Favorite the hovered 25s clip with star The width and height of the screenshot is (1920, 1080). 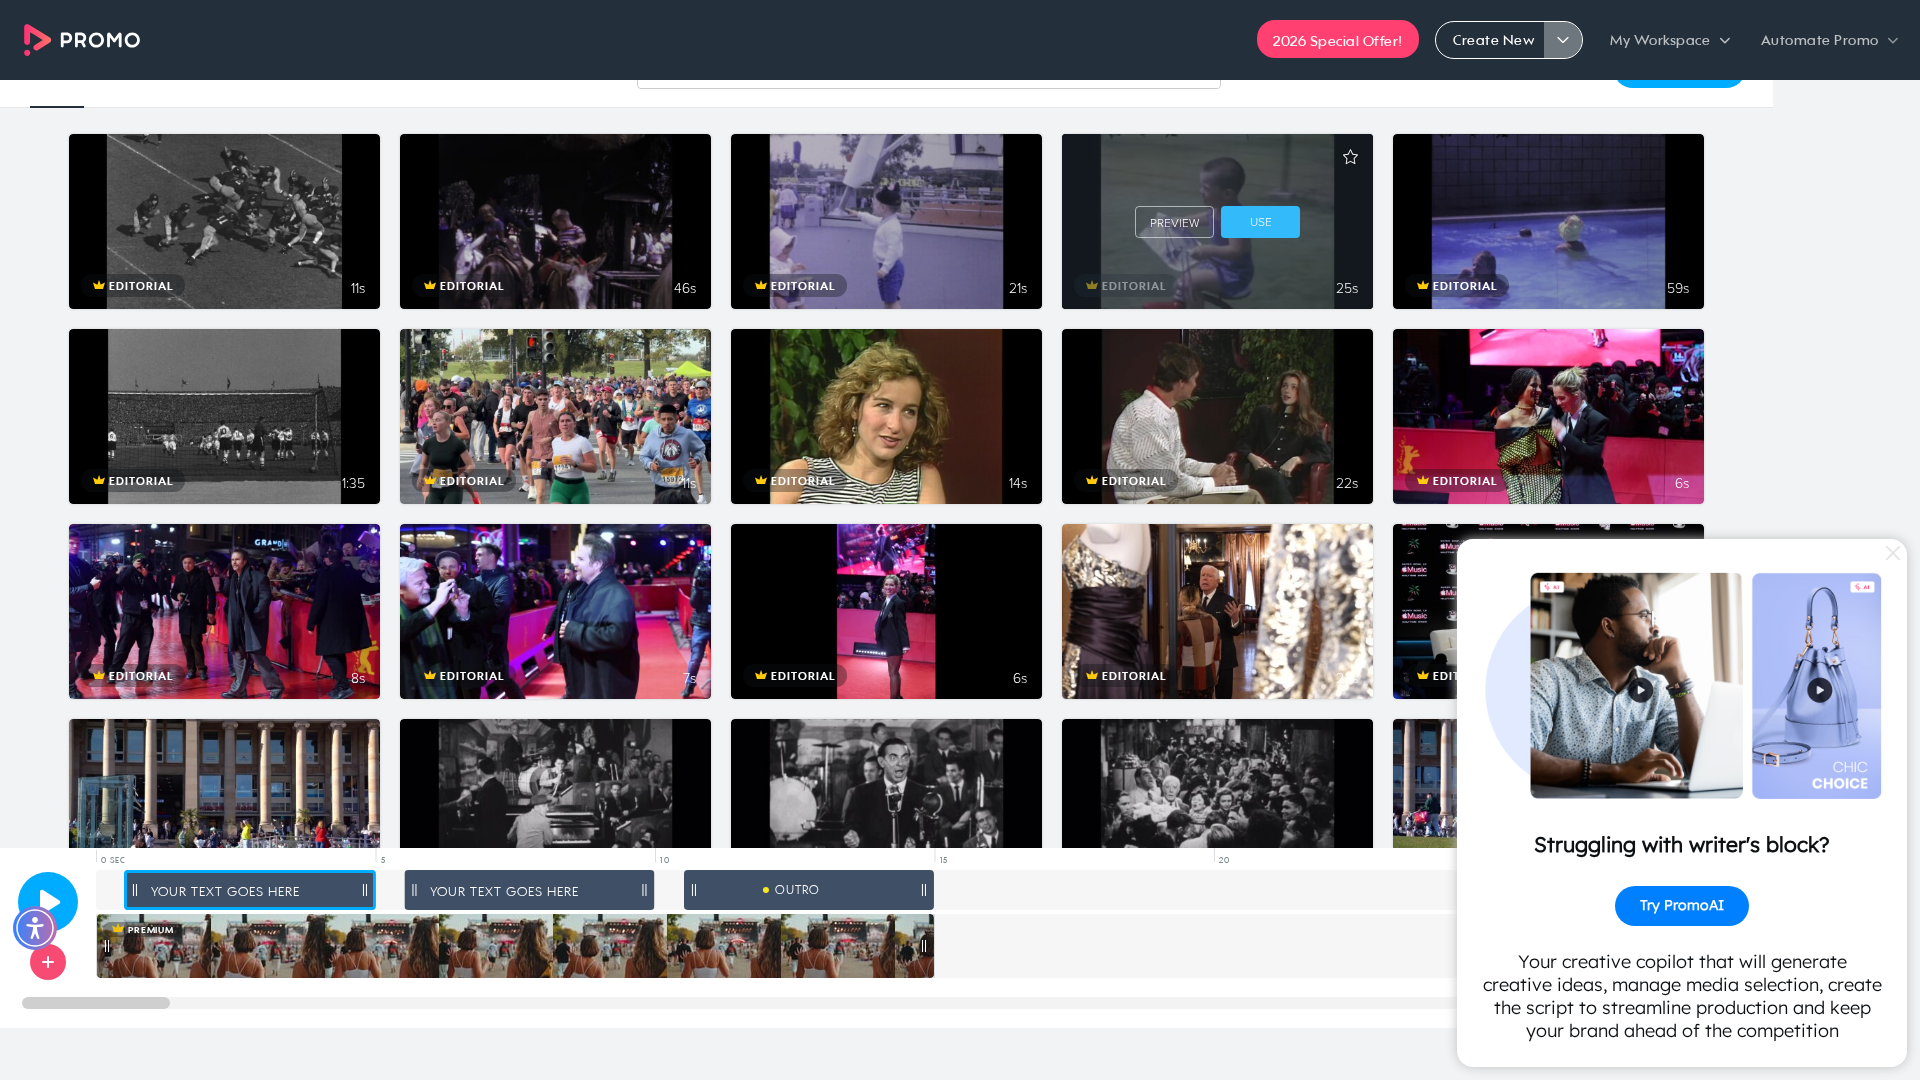(x=1350, y=157)
